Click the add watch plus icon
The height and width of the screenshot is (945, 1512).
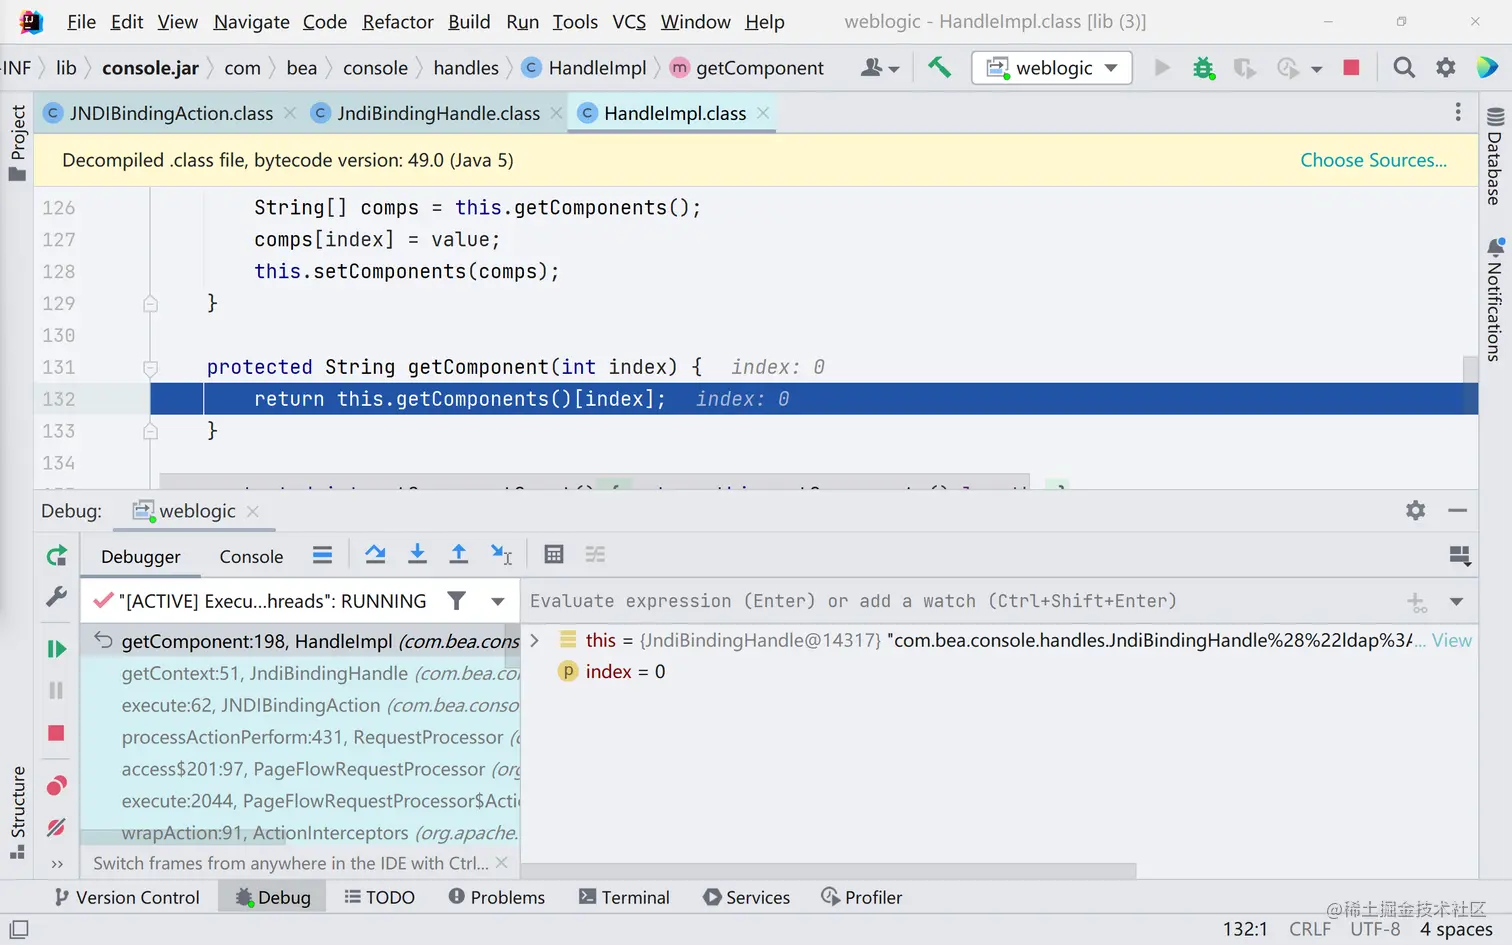[x=1417, y=602]
